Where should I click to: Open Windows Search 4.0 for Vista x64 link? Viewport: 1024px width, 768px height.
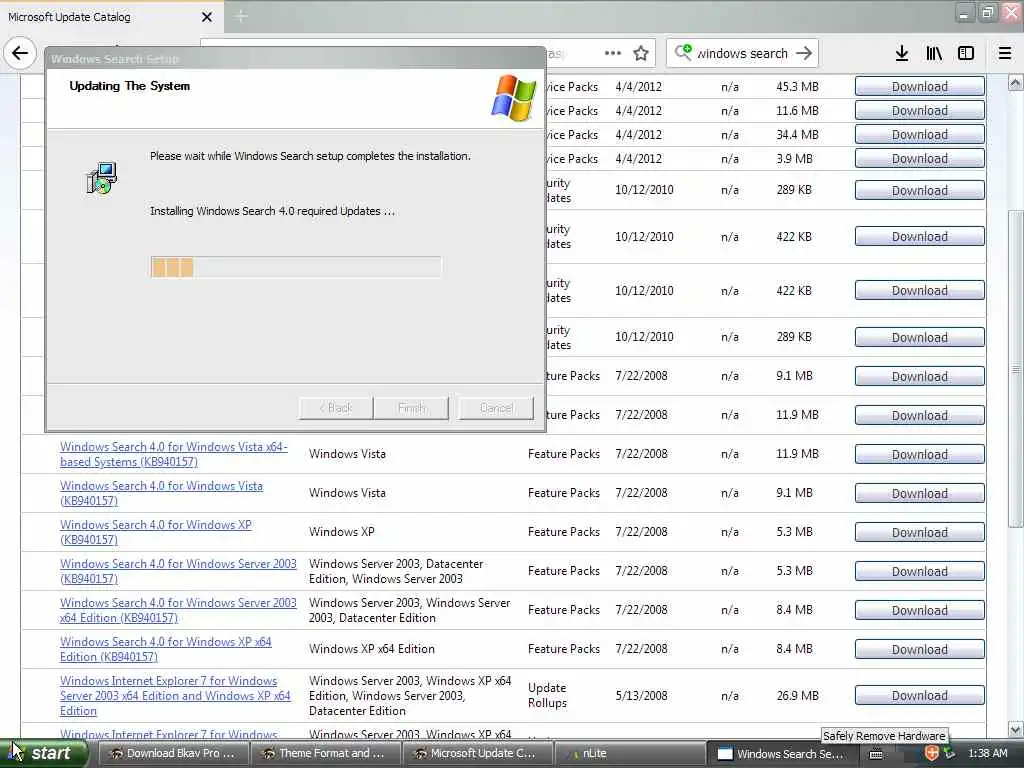[174, 454]
